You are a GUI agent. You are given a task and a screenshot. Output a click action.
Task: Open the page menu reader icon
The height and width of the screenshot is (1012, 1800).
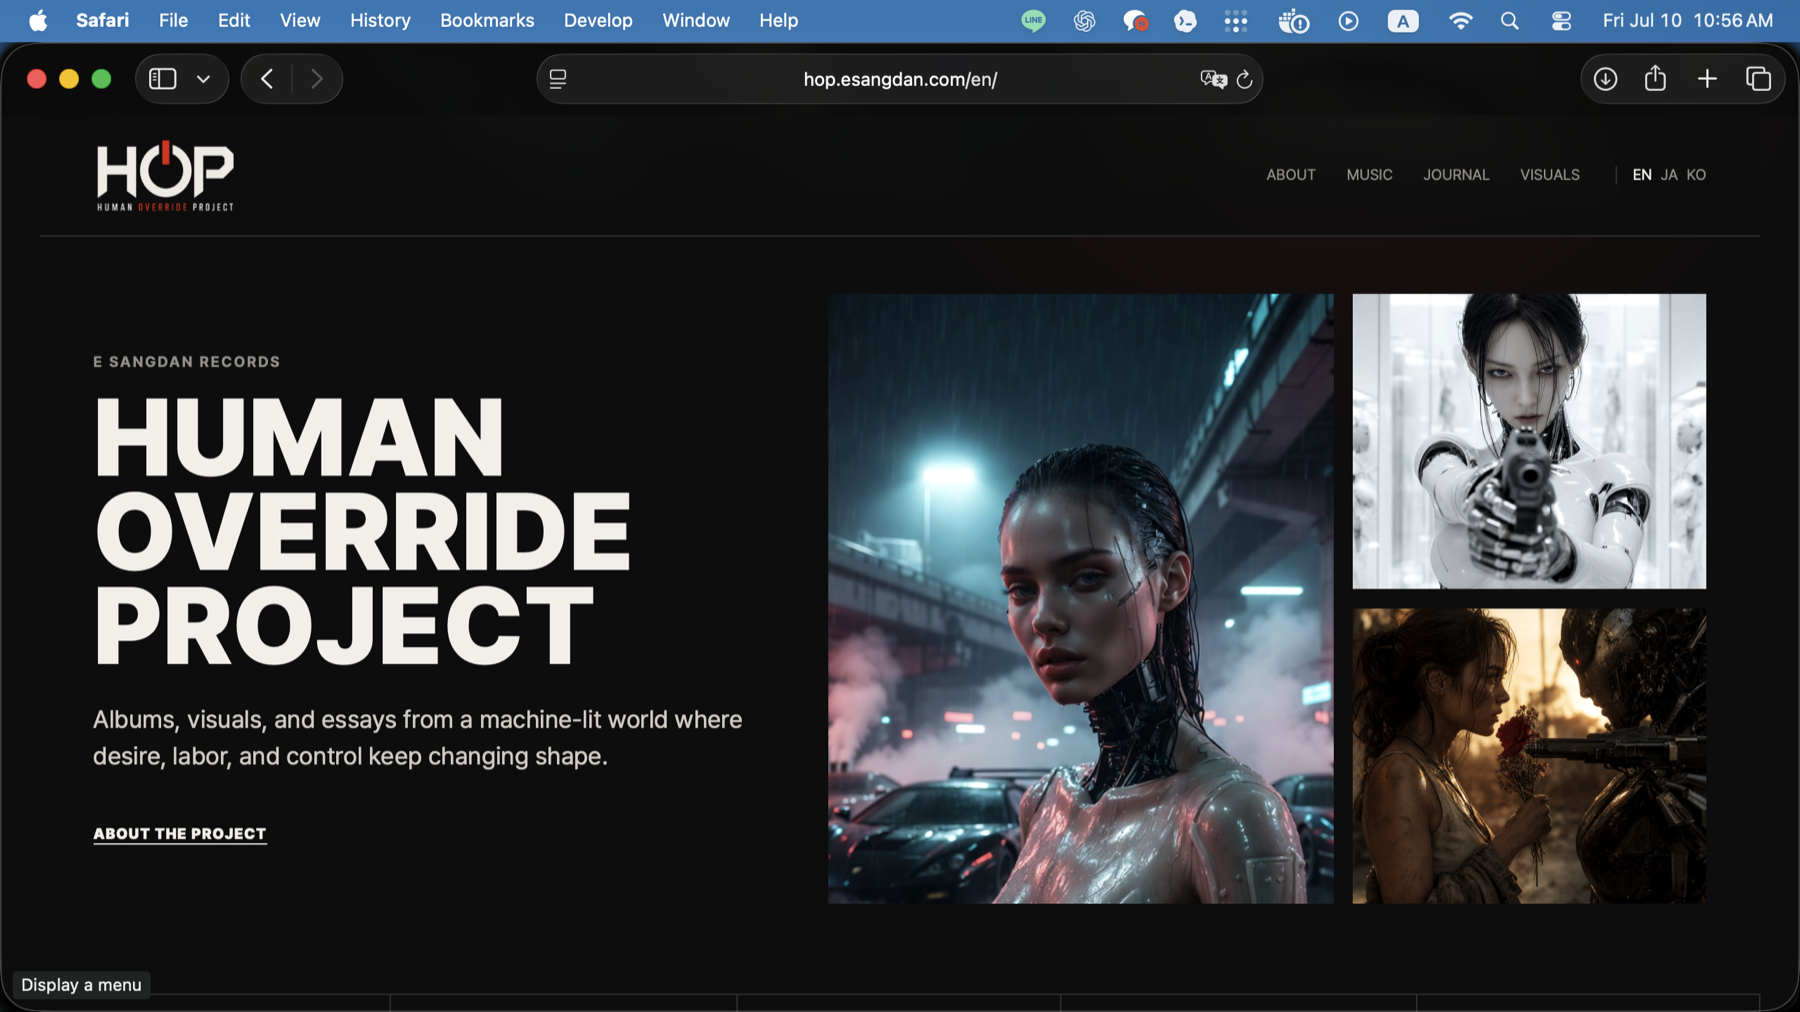[x=558, y=79]
